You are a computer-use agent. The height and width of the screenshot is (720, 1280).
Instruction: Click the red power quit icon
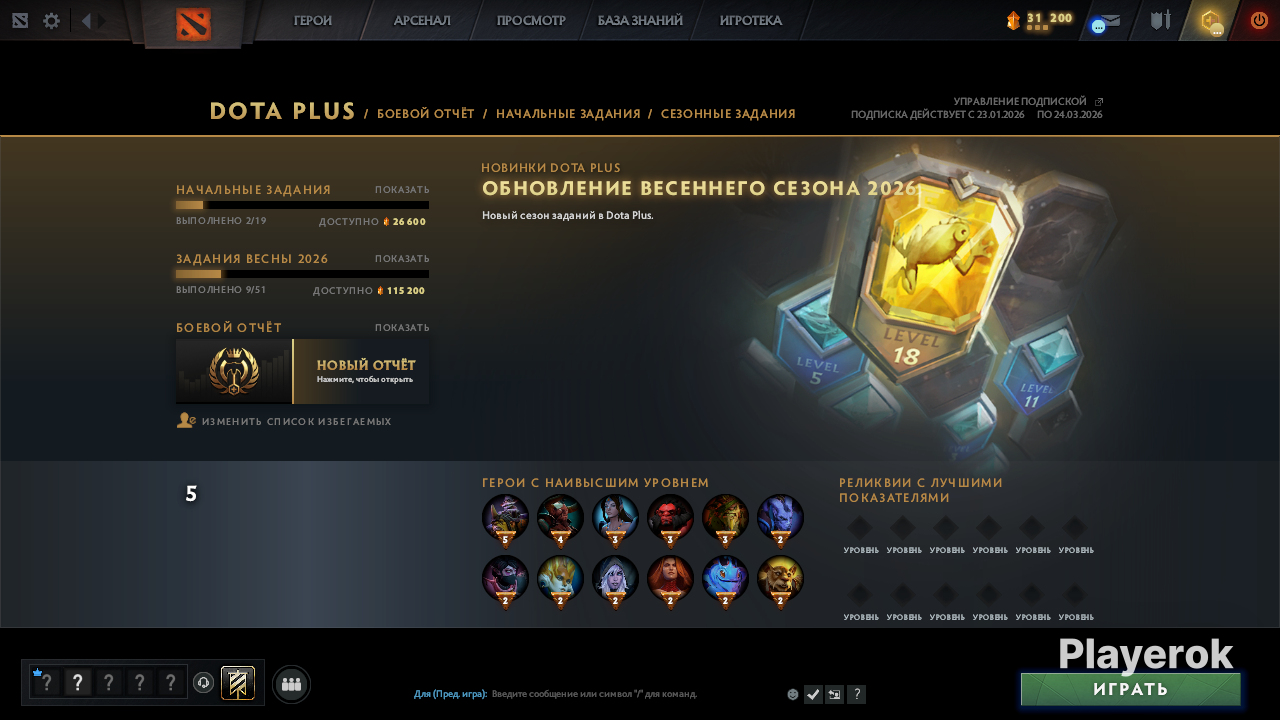[x=1259, y=20]
